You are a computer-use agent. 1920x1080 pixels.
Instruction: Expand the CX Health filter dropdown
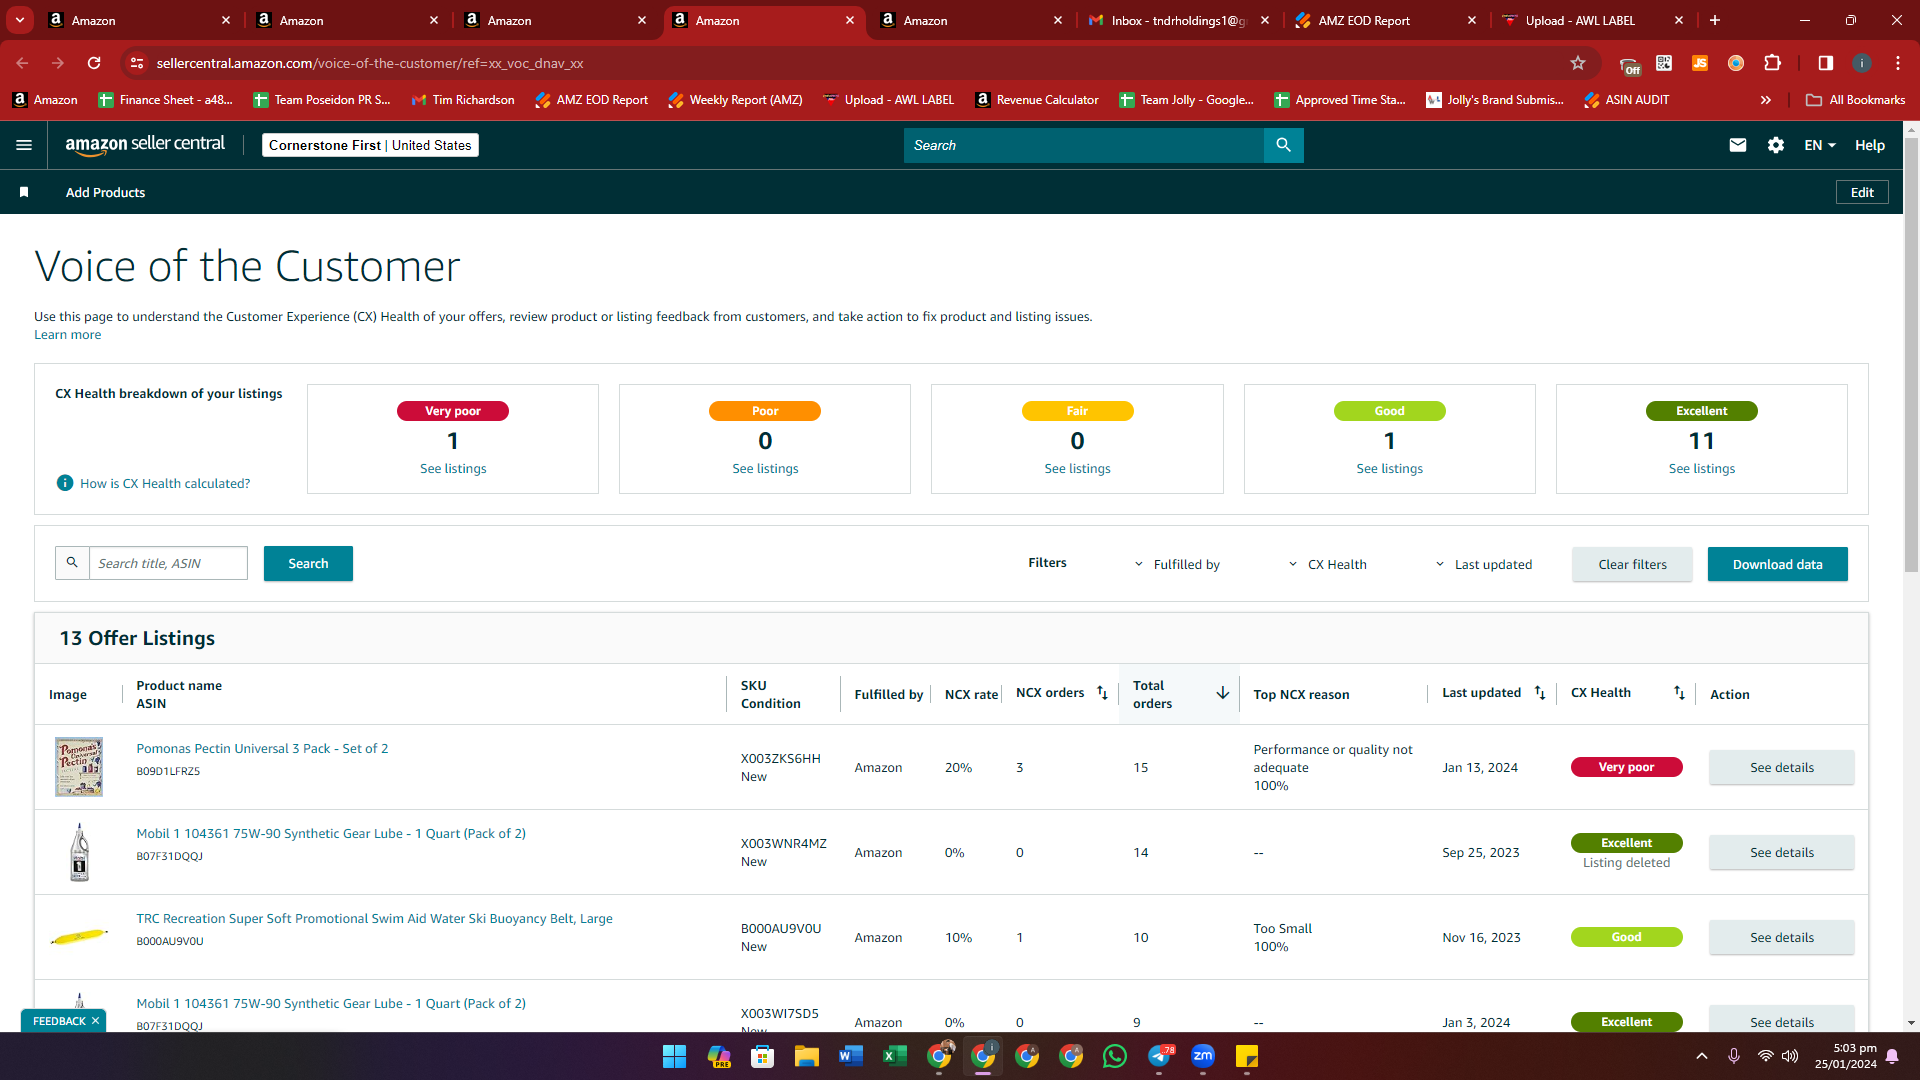[1327, 564]
